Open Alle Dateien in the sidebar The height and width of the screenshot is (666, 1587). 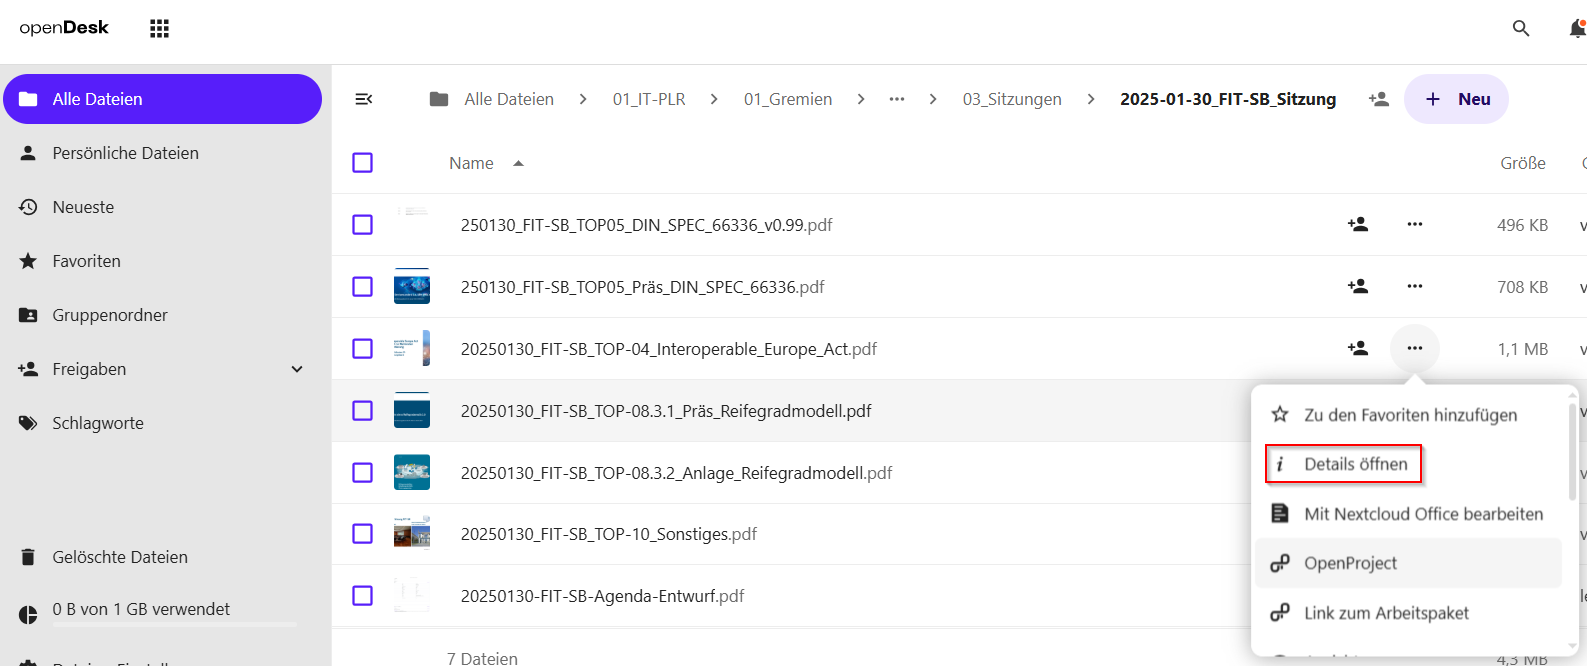[162, 99]
